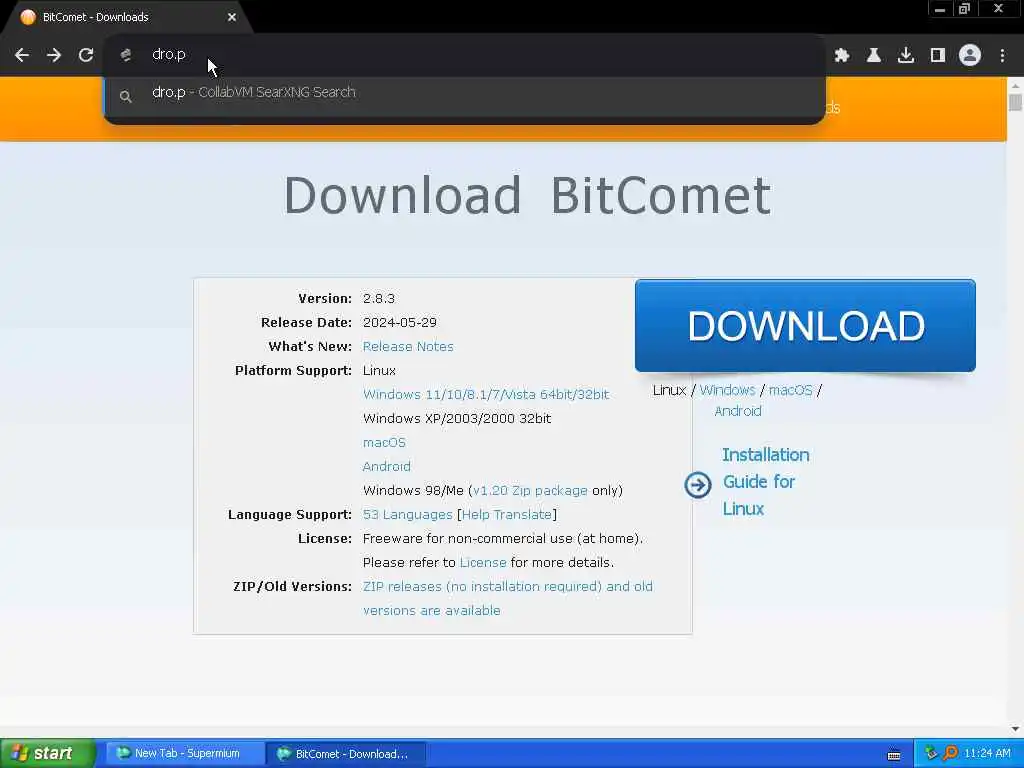Restore down the browser window
Screen dimensions: 1024x768
click(x=964, y=9)
